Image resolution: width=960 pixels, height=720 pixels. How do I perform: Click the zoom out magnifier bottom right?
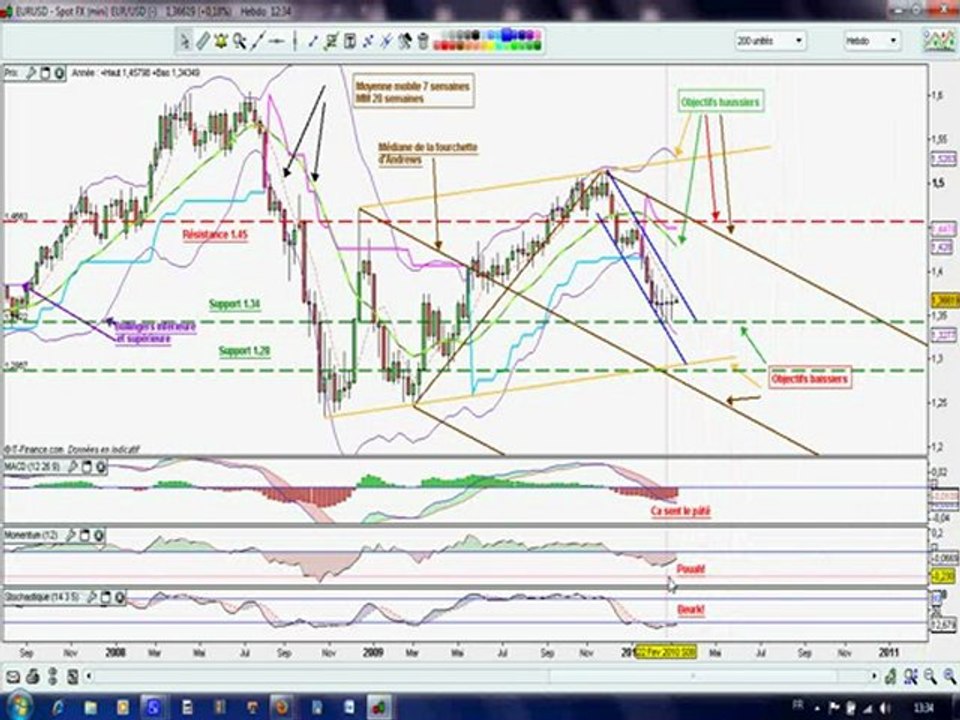click(x=930, y=676)
